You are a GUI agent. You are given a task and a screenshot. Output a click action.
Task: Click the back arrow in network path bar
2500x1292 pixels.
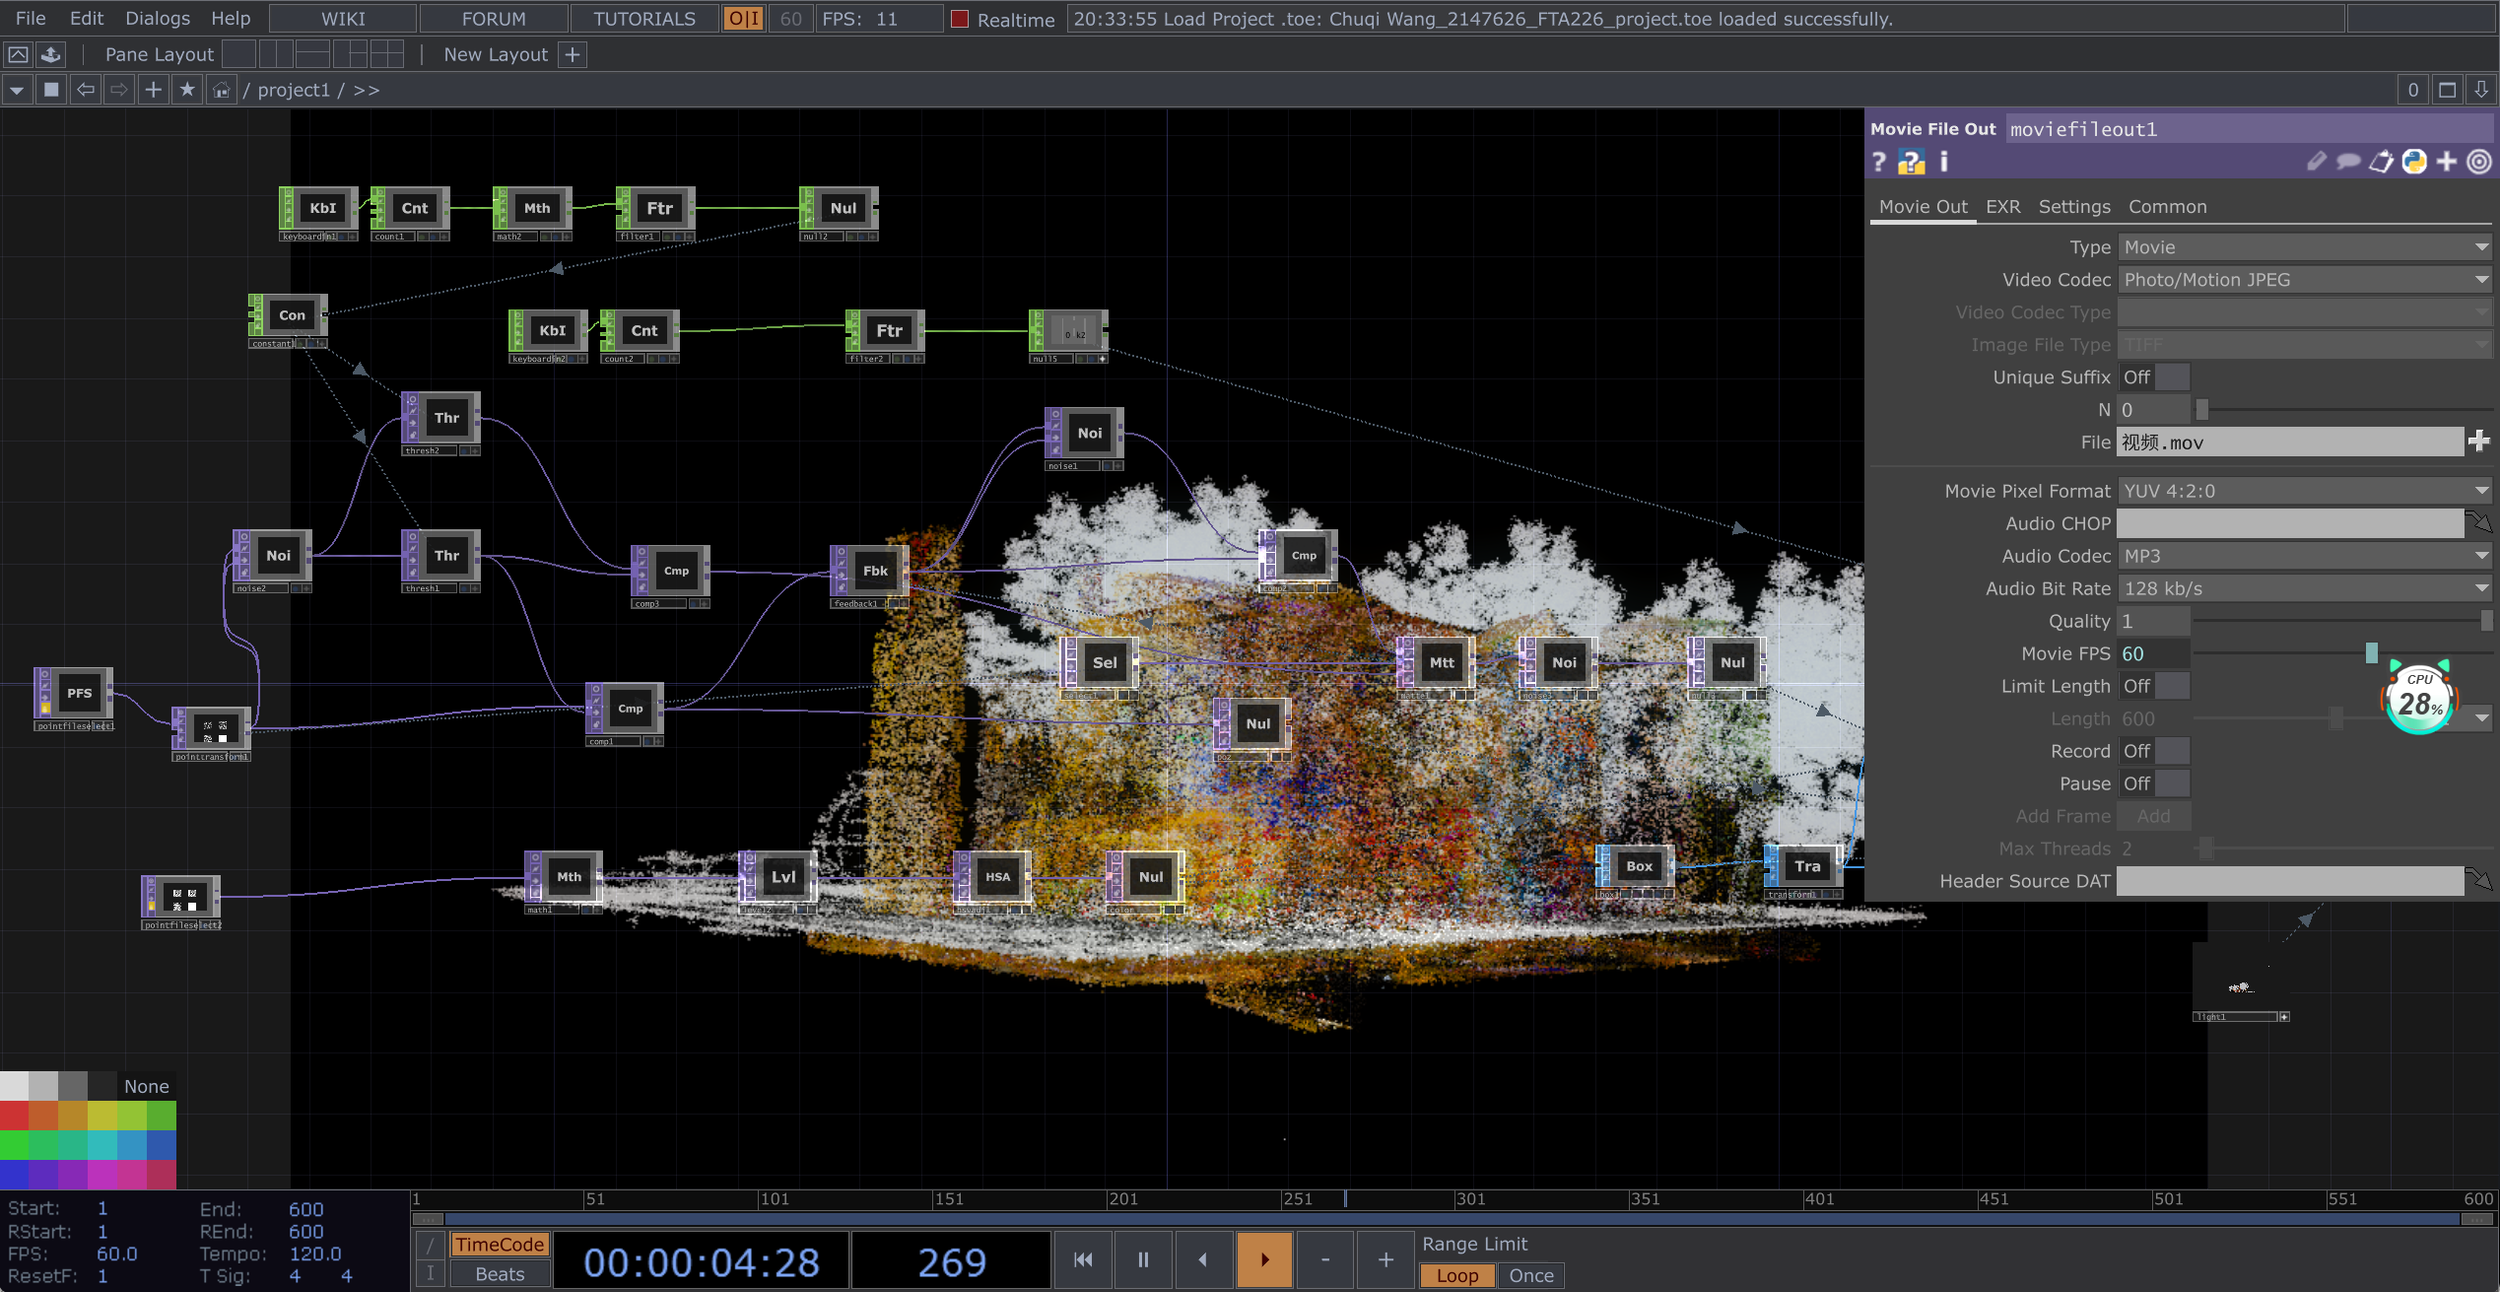coord(86,90)
